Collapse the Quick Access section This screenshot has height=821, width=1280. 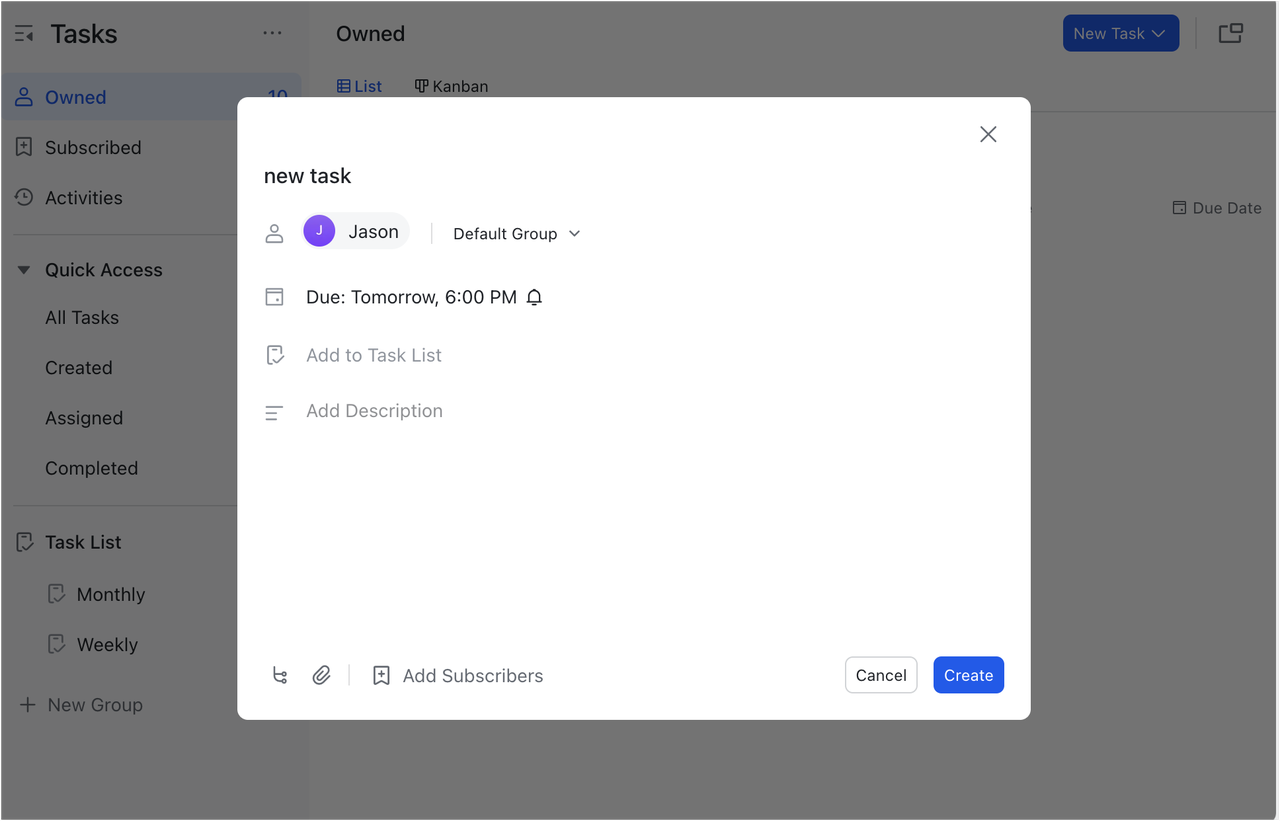(23, 269)
